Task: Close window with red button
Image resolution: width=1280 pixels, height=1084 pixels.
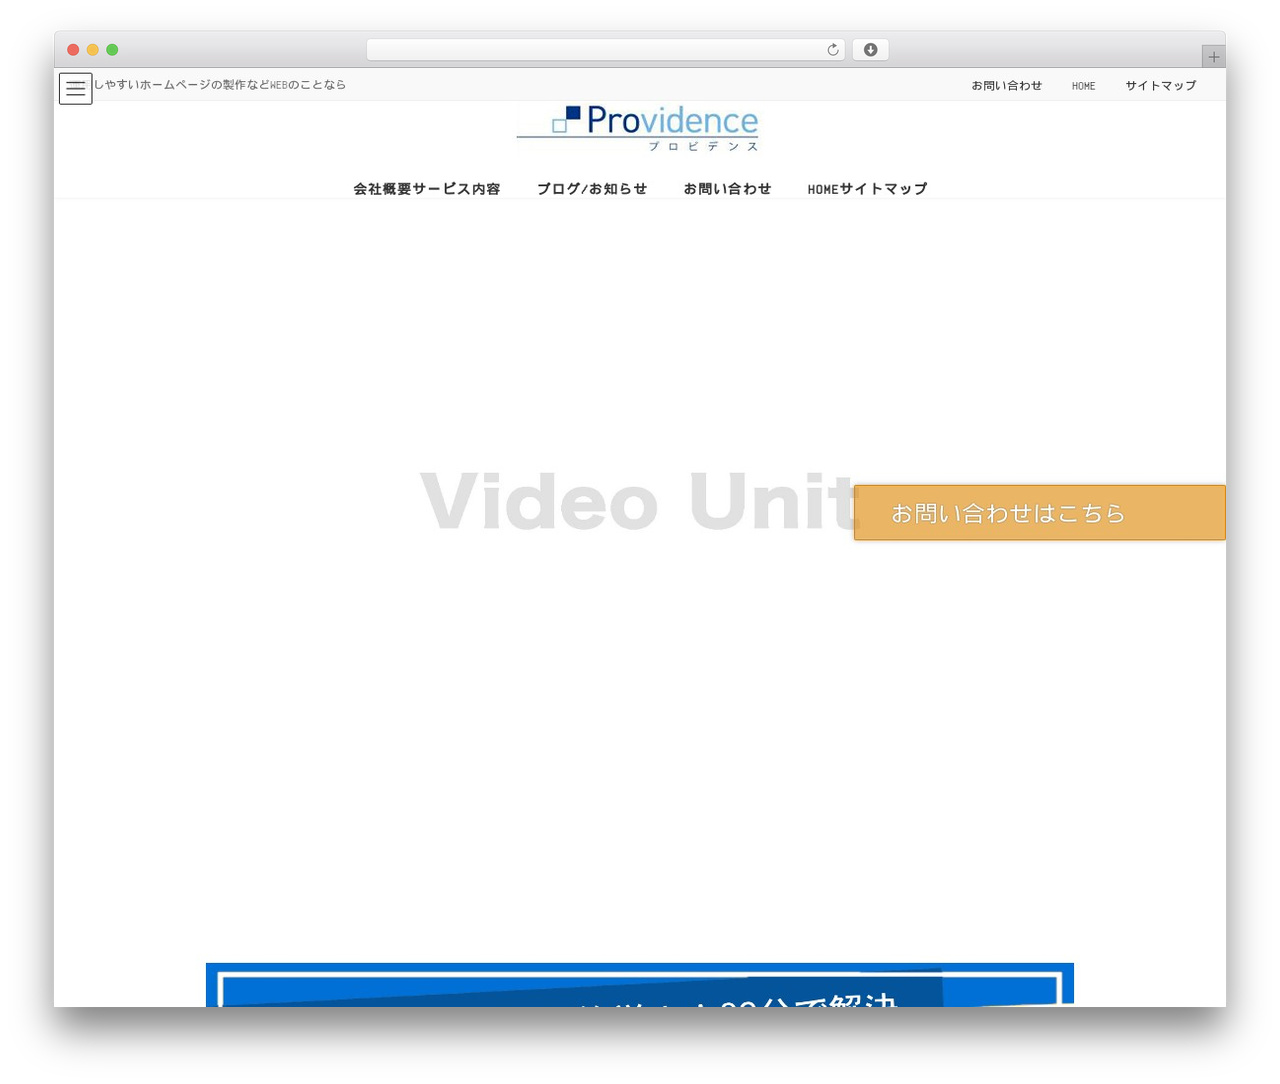Action: click(73, 50)
